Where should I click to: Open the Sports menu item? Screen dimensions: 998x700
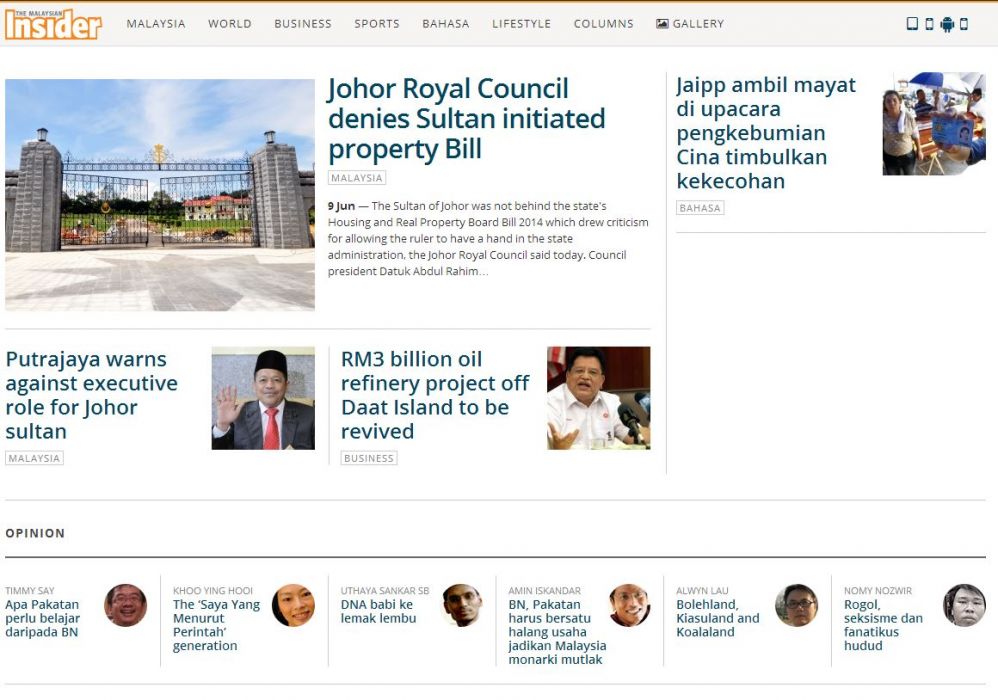click(376, 24)
